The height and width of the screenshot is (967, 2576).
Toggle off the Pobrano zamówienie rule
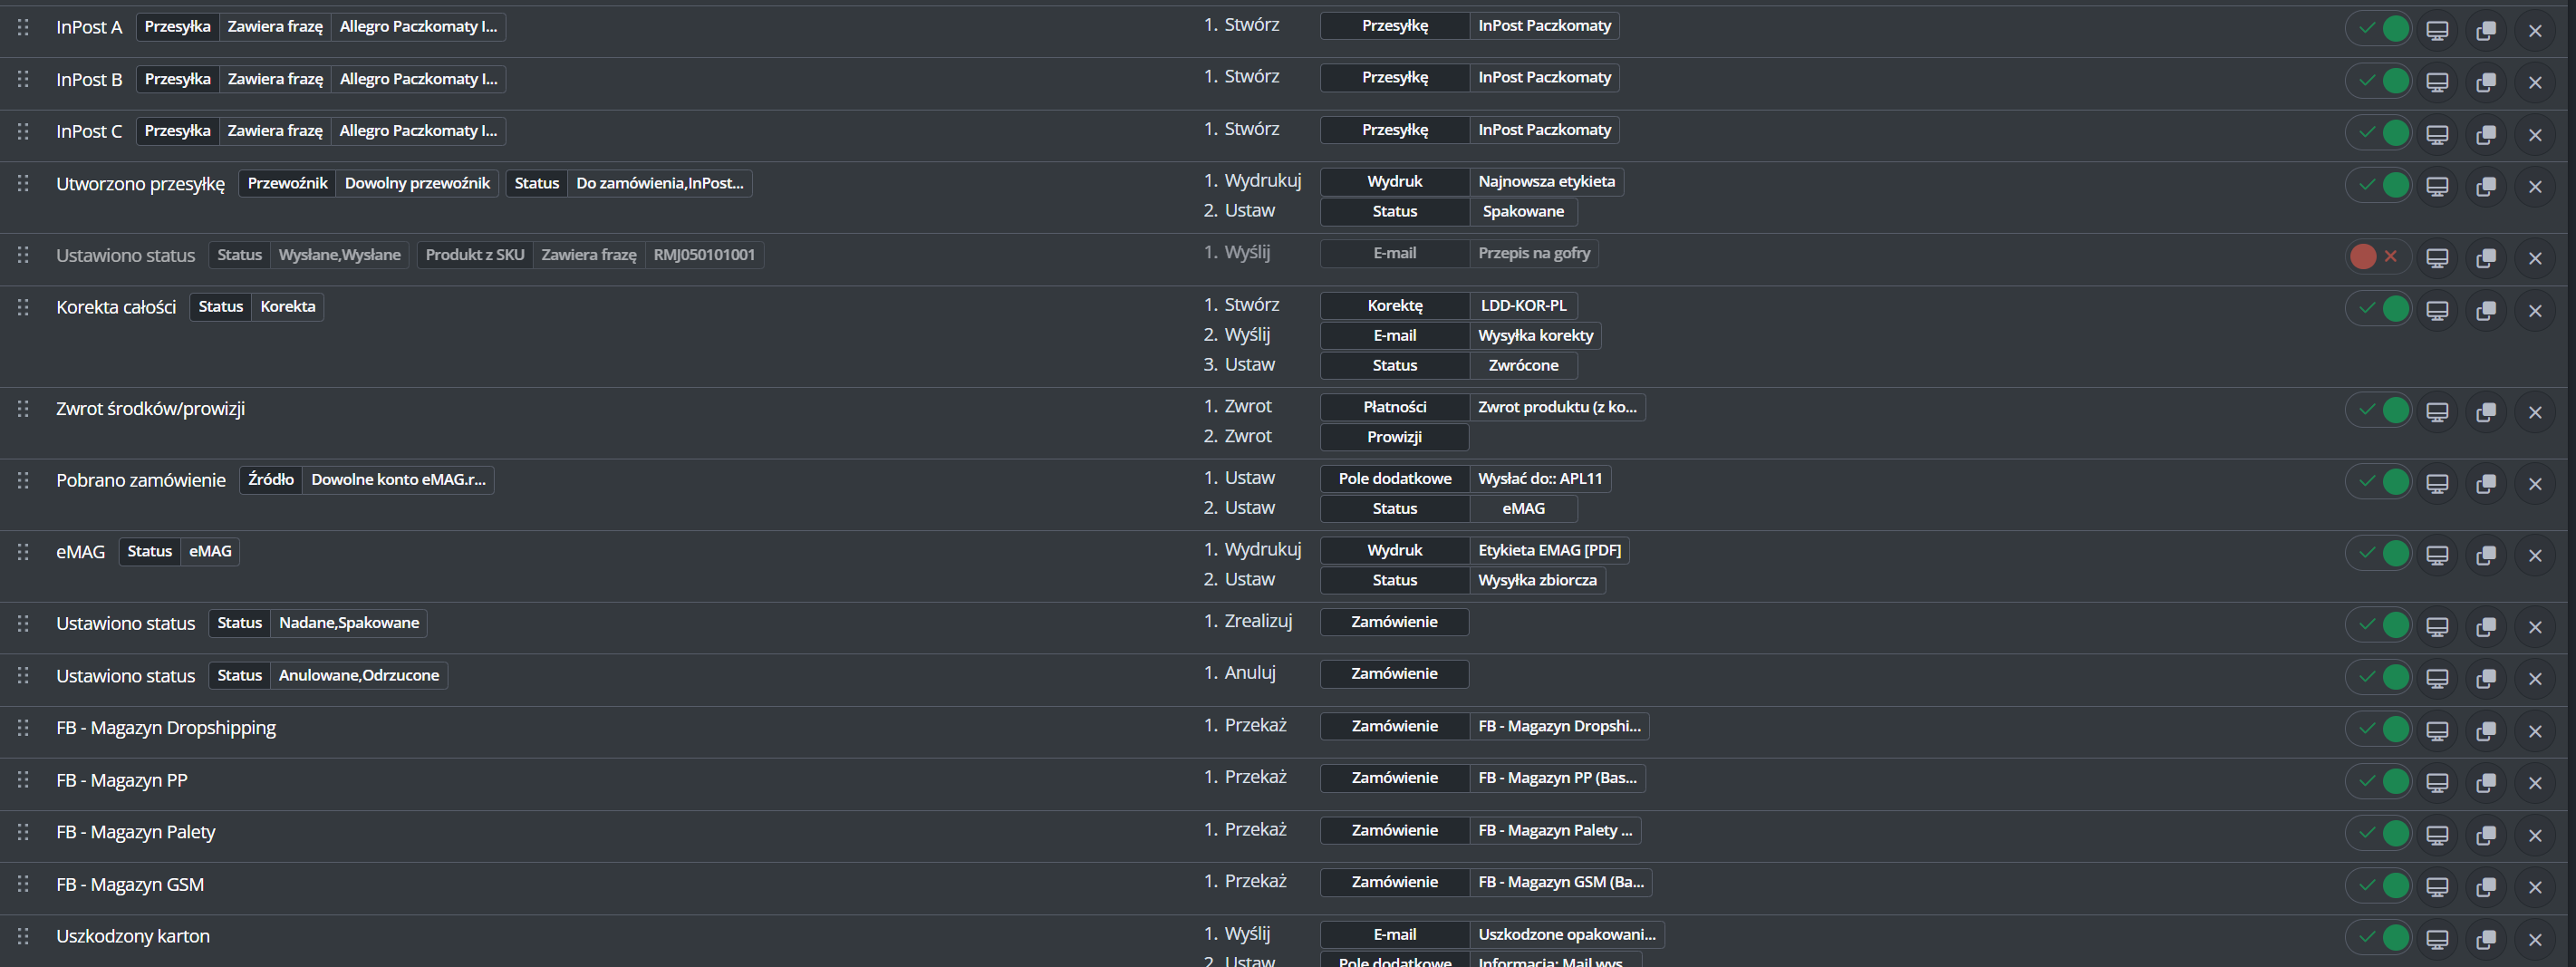pos(2377,482)
